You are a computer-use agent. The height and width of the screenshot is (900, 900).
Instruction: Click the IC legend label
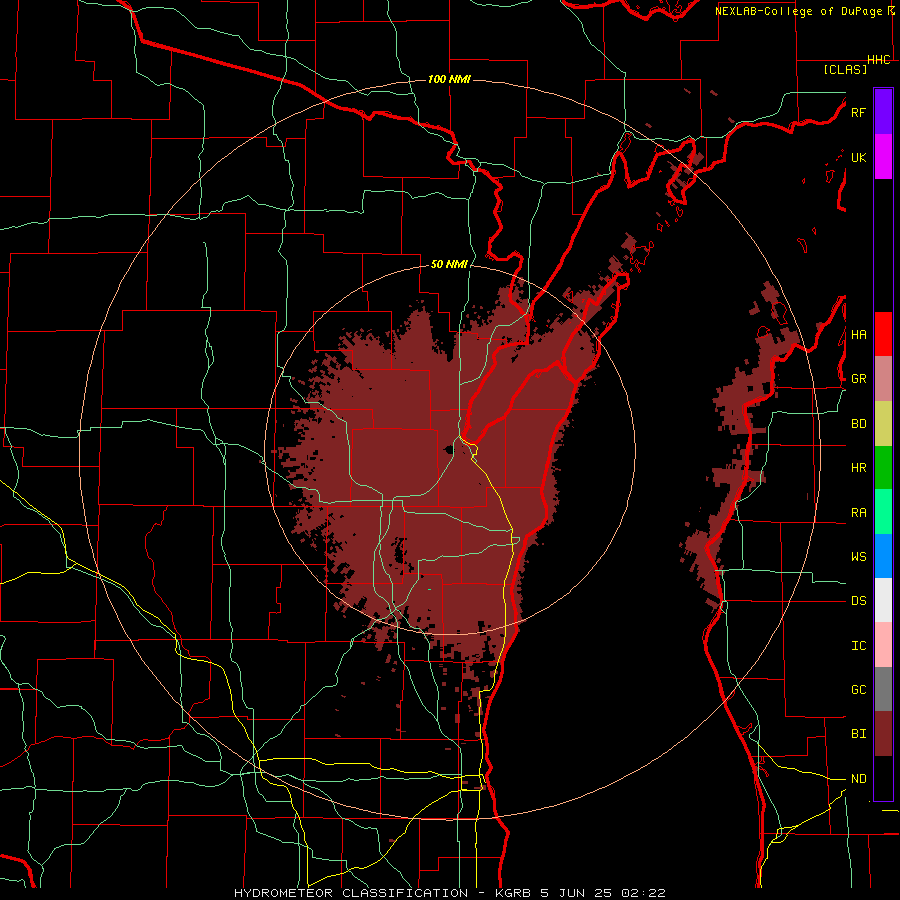(x=858, y=646)
